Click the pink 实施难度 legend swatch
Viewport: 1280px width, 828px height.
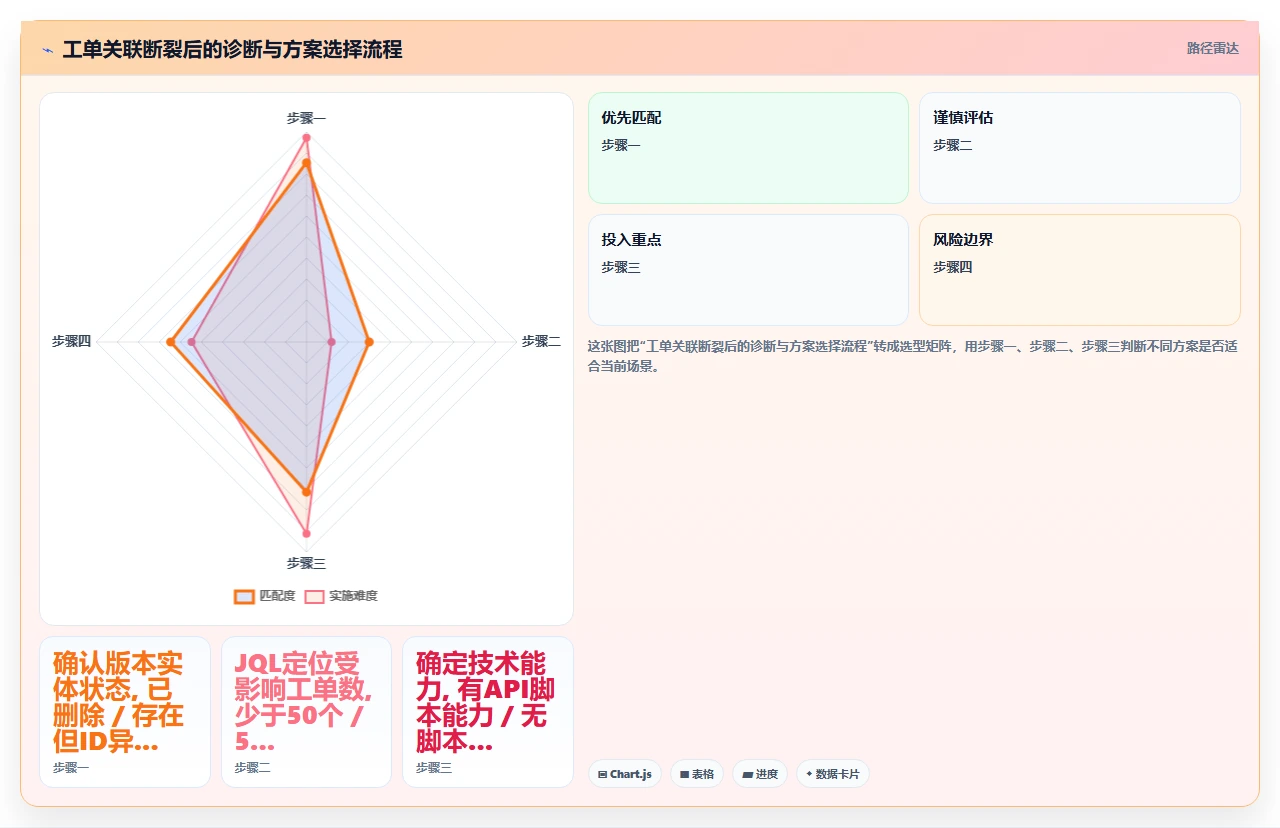coord(315,596)
